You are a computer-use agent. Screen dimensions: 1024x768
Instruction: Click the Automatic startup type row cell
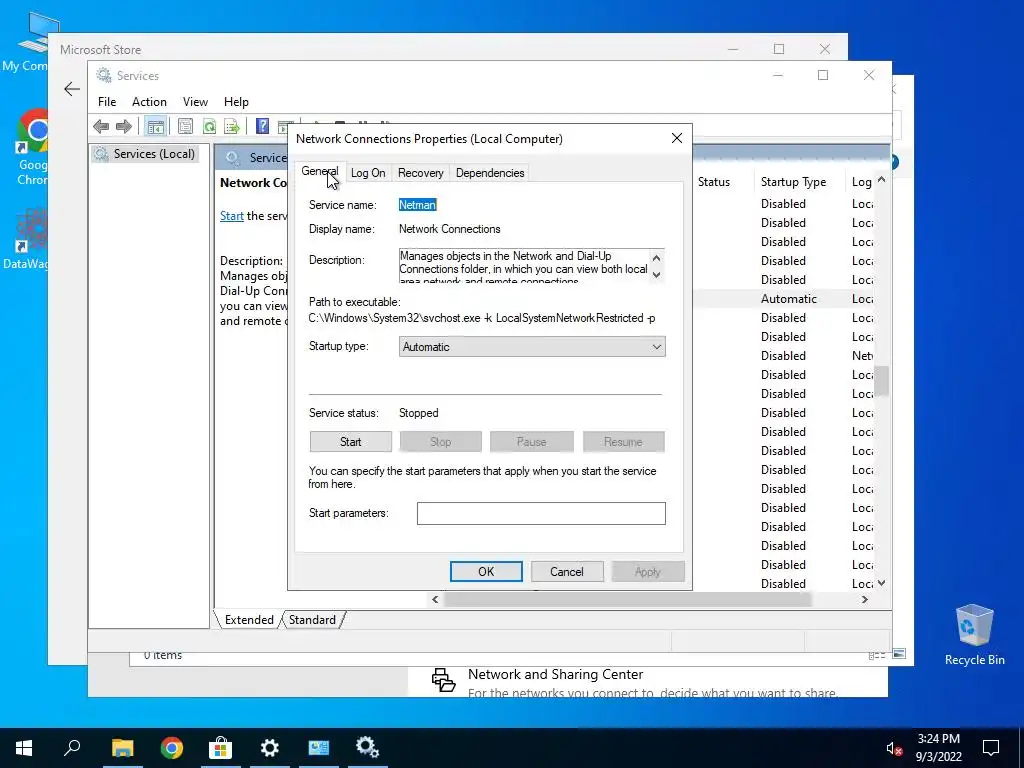pos(789,299)
